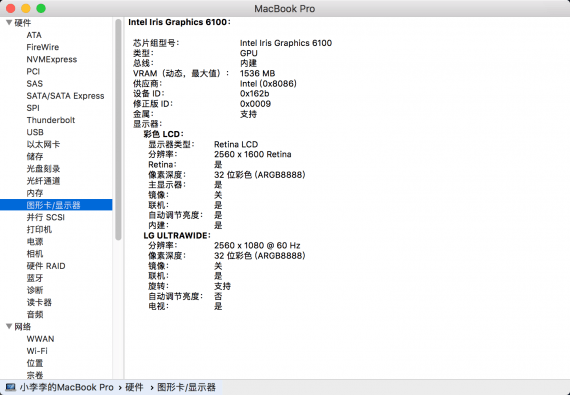Open SATA/SATA Express entry
570x395 pixels.
point(65,96)
